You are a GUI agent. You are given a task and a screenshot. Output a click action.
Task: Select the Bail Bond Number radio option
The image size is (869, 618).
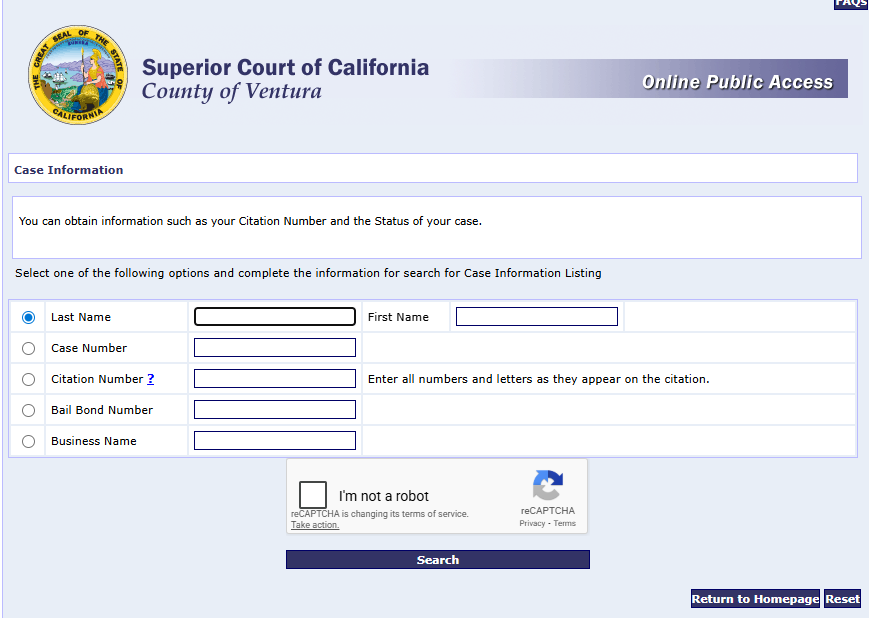pos(28,410)
